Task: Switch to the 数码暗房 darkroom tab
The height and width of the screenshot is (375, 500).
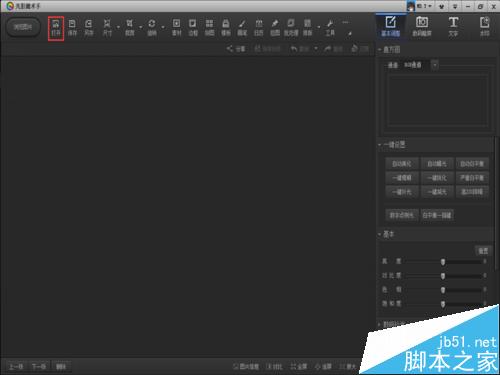Action: tap(422, 27)
